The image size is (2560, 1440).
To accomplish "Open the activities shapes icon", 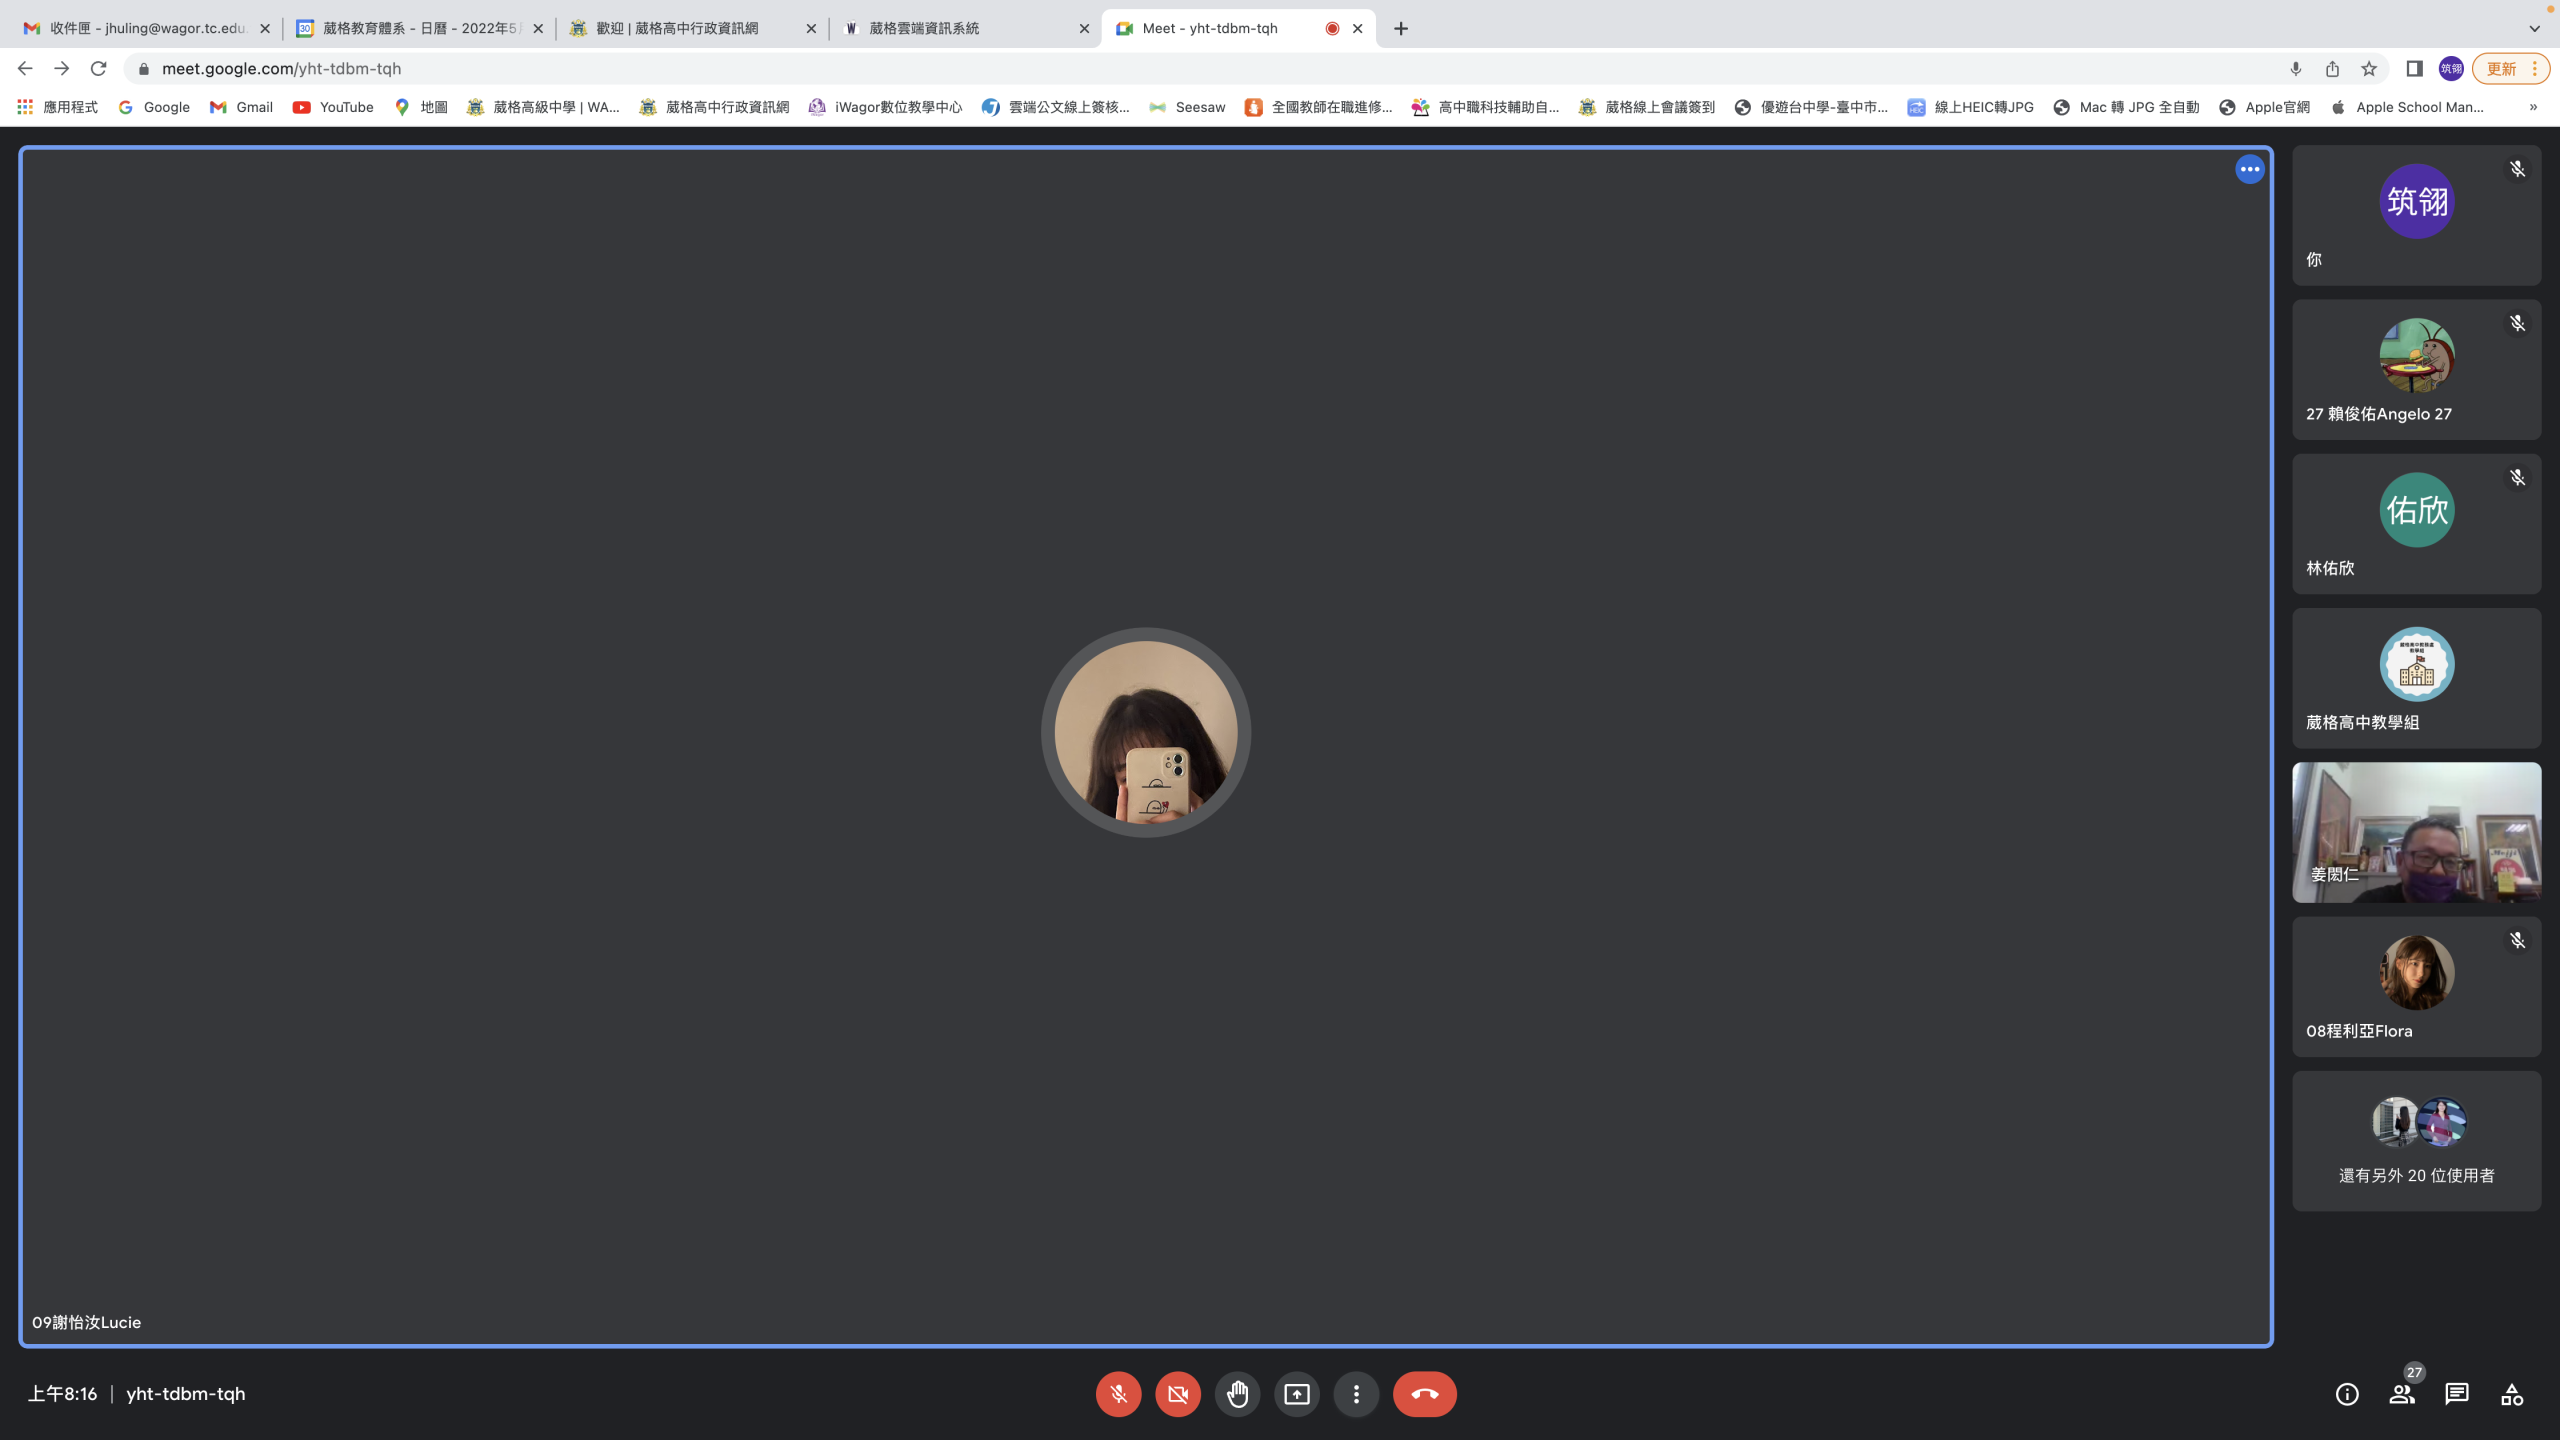I will tap(2512, 1394).
